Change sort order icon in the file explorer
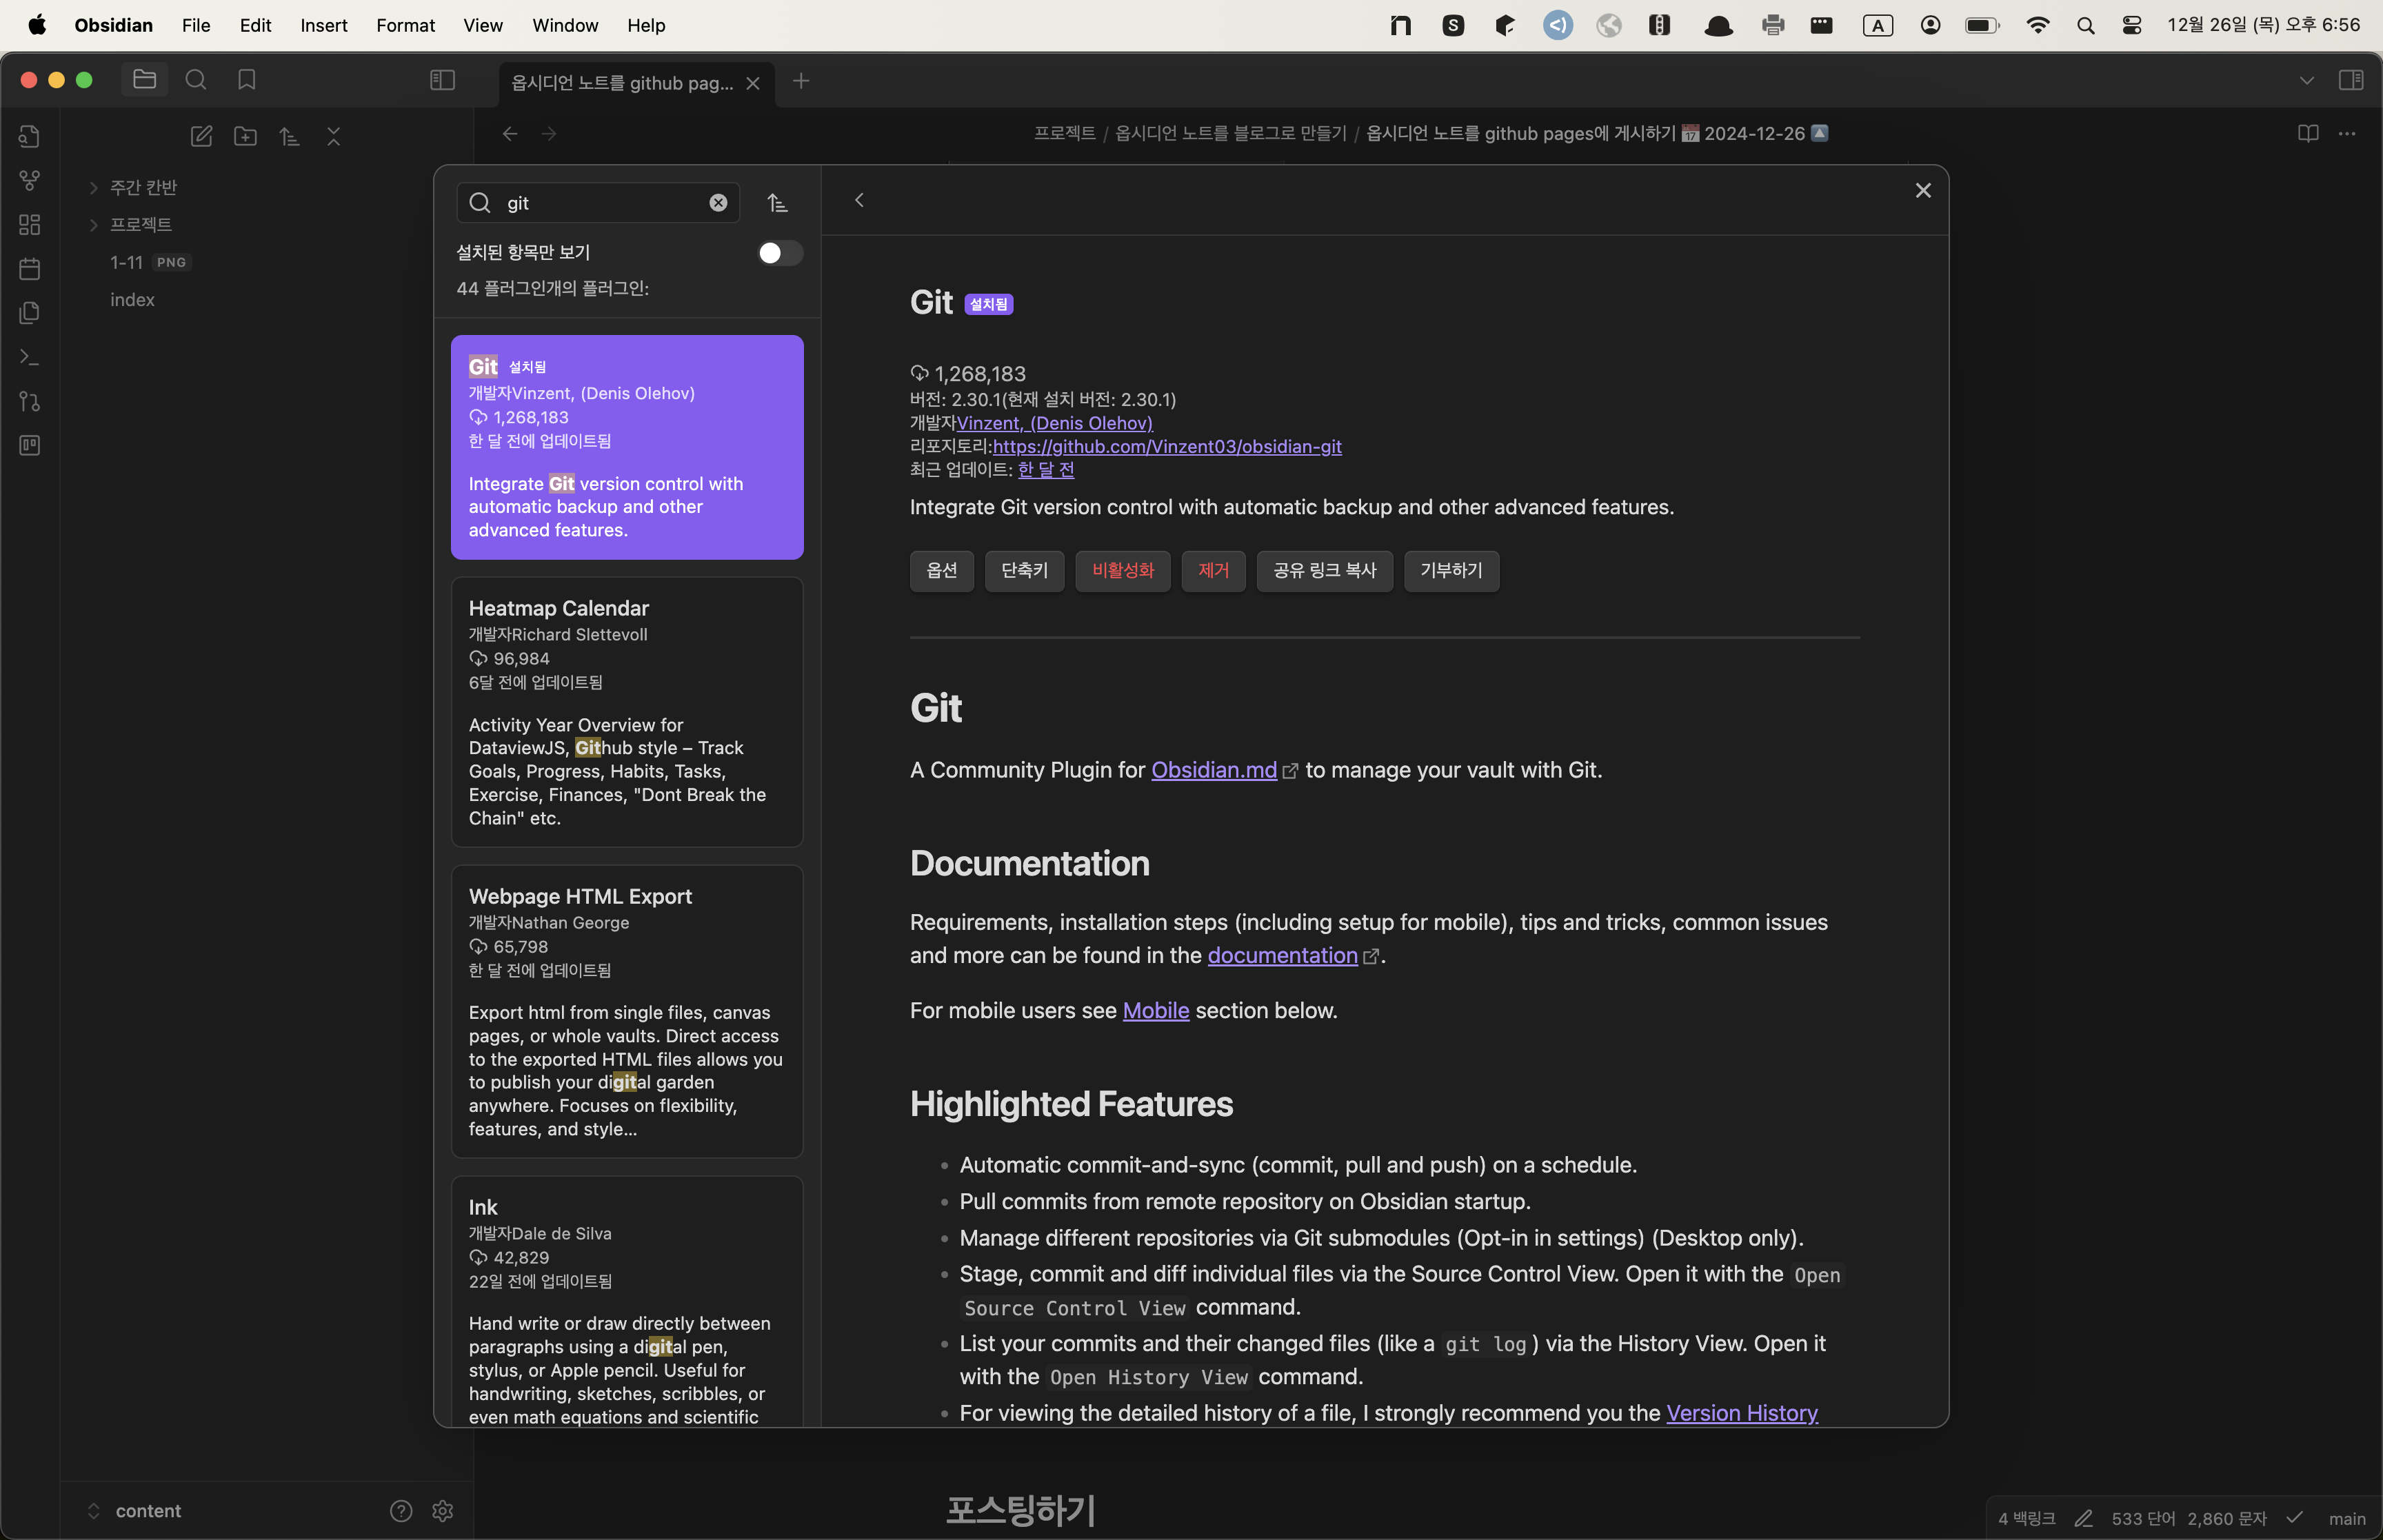The height and width of the screenshot is (1540, 2383). point(289,136)
